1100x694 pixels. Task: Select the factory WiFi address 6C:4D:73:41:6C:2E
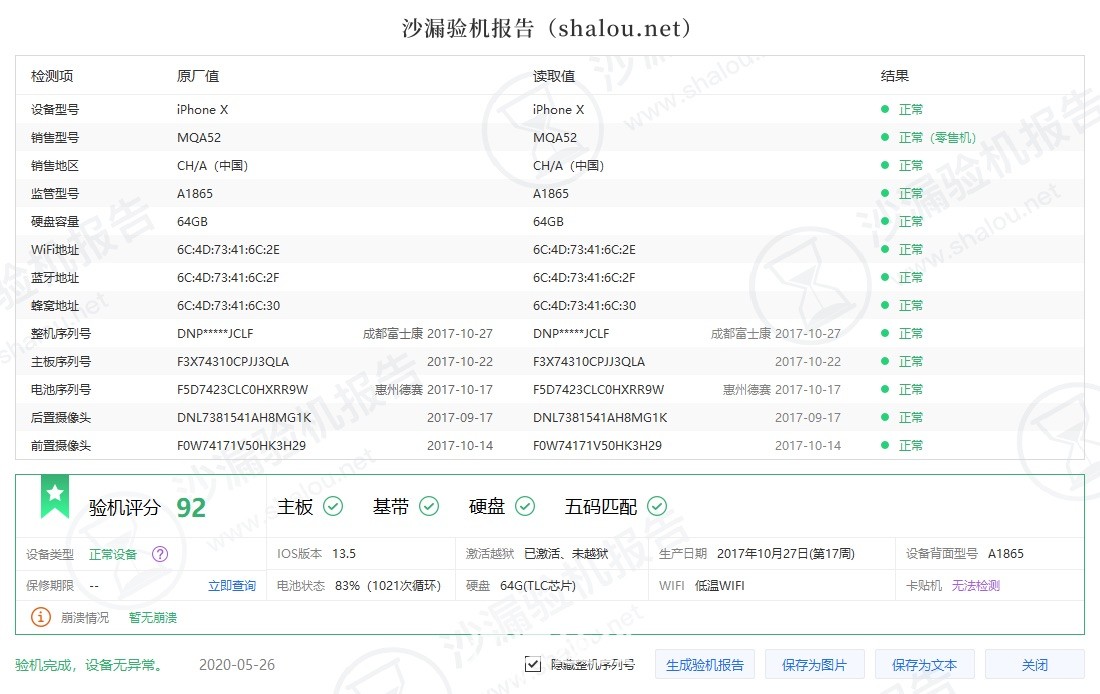coord(228,249)
